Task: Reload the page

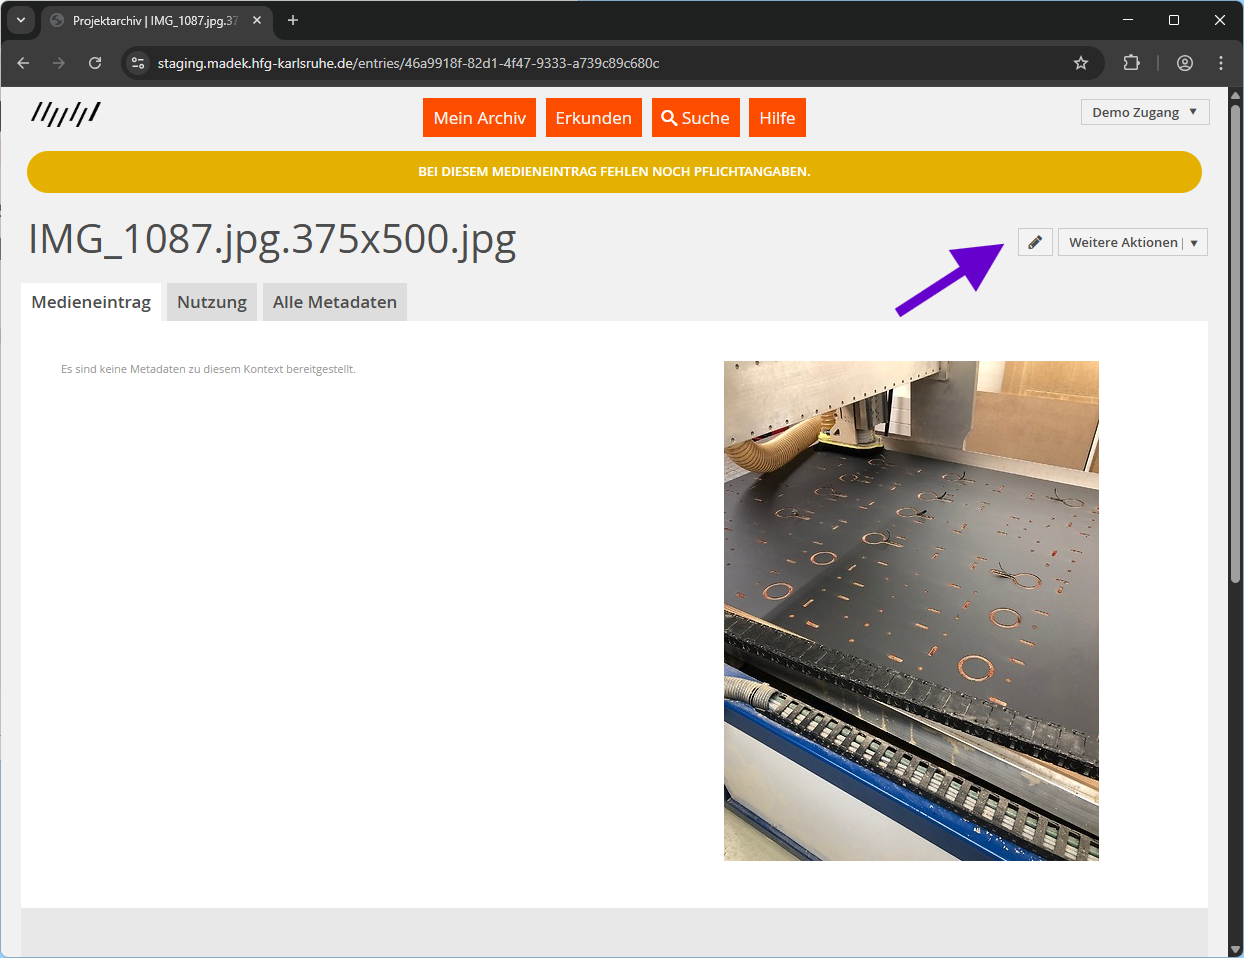Action: click(95, 63)
